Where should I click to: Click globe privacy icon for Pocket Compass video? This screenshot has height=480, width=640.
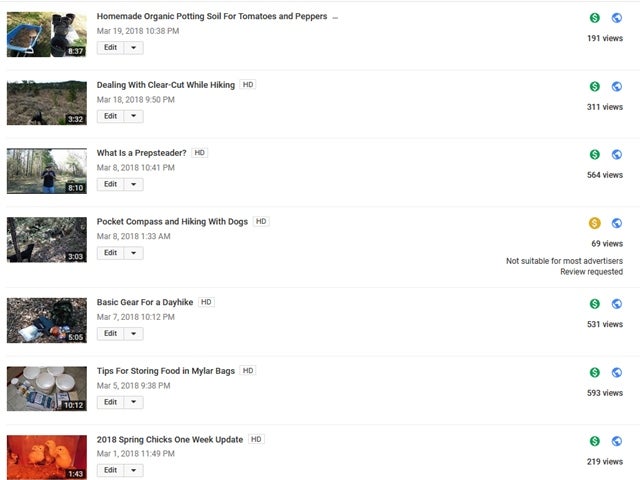pyautogui.click(x=617, y=223)
